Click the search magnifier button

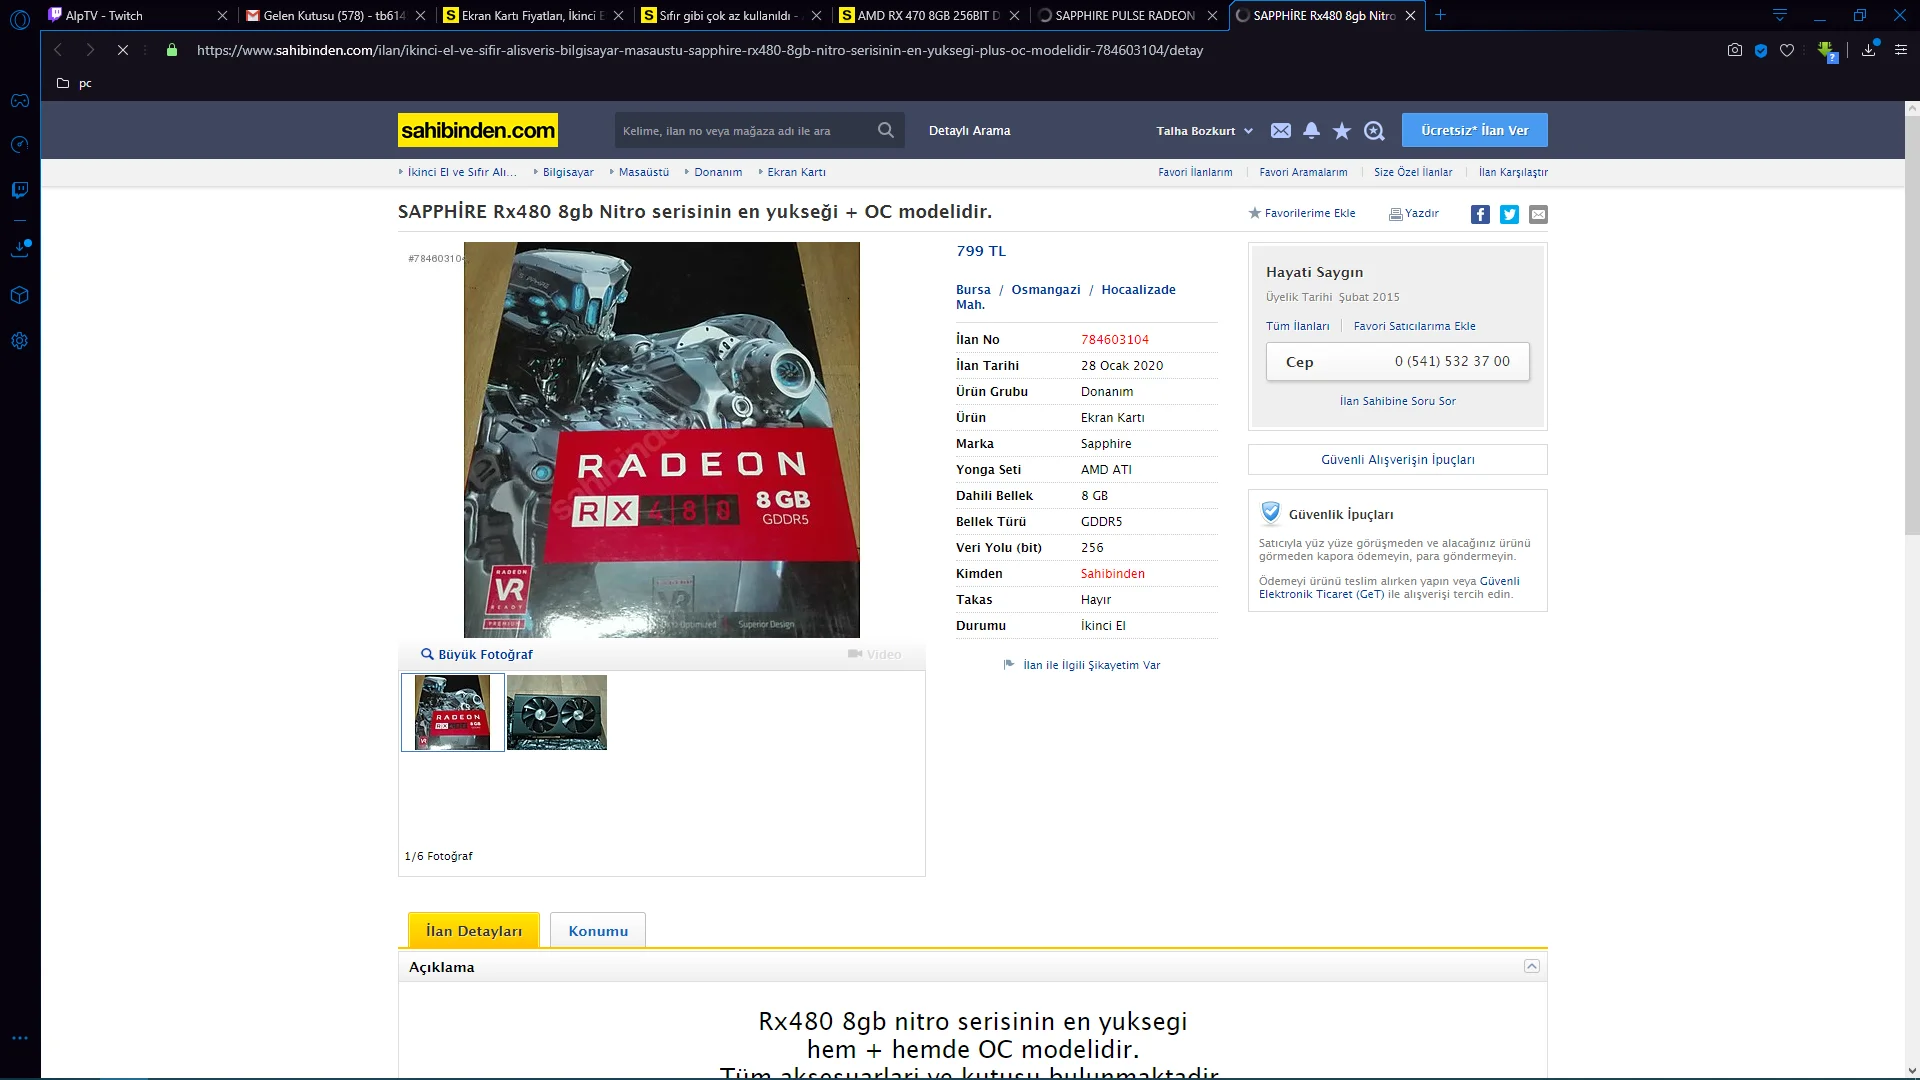[x=885, y=130]
